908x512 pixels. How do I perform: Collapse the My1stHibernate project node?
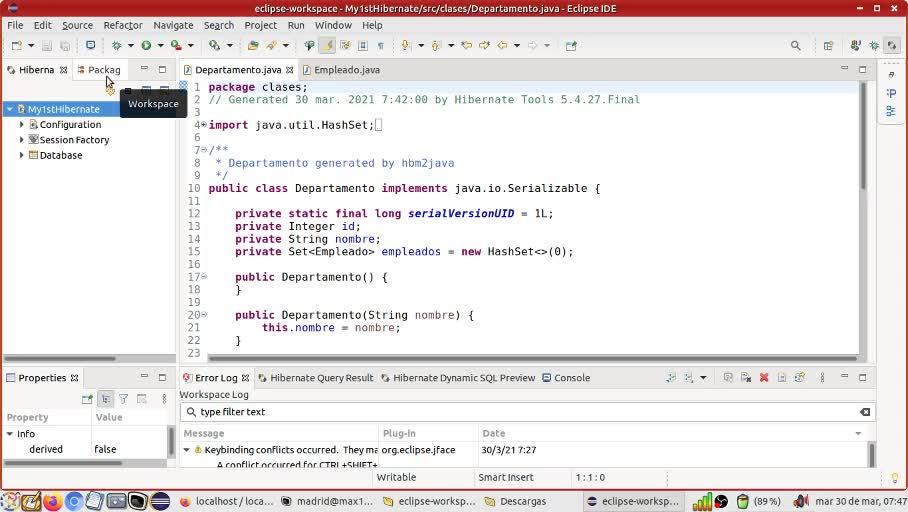click(10, 109)
